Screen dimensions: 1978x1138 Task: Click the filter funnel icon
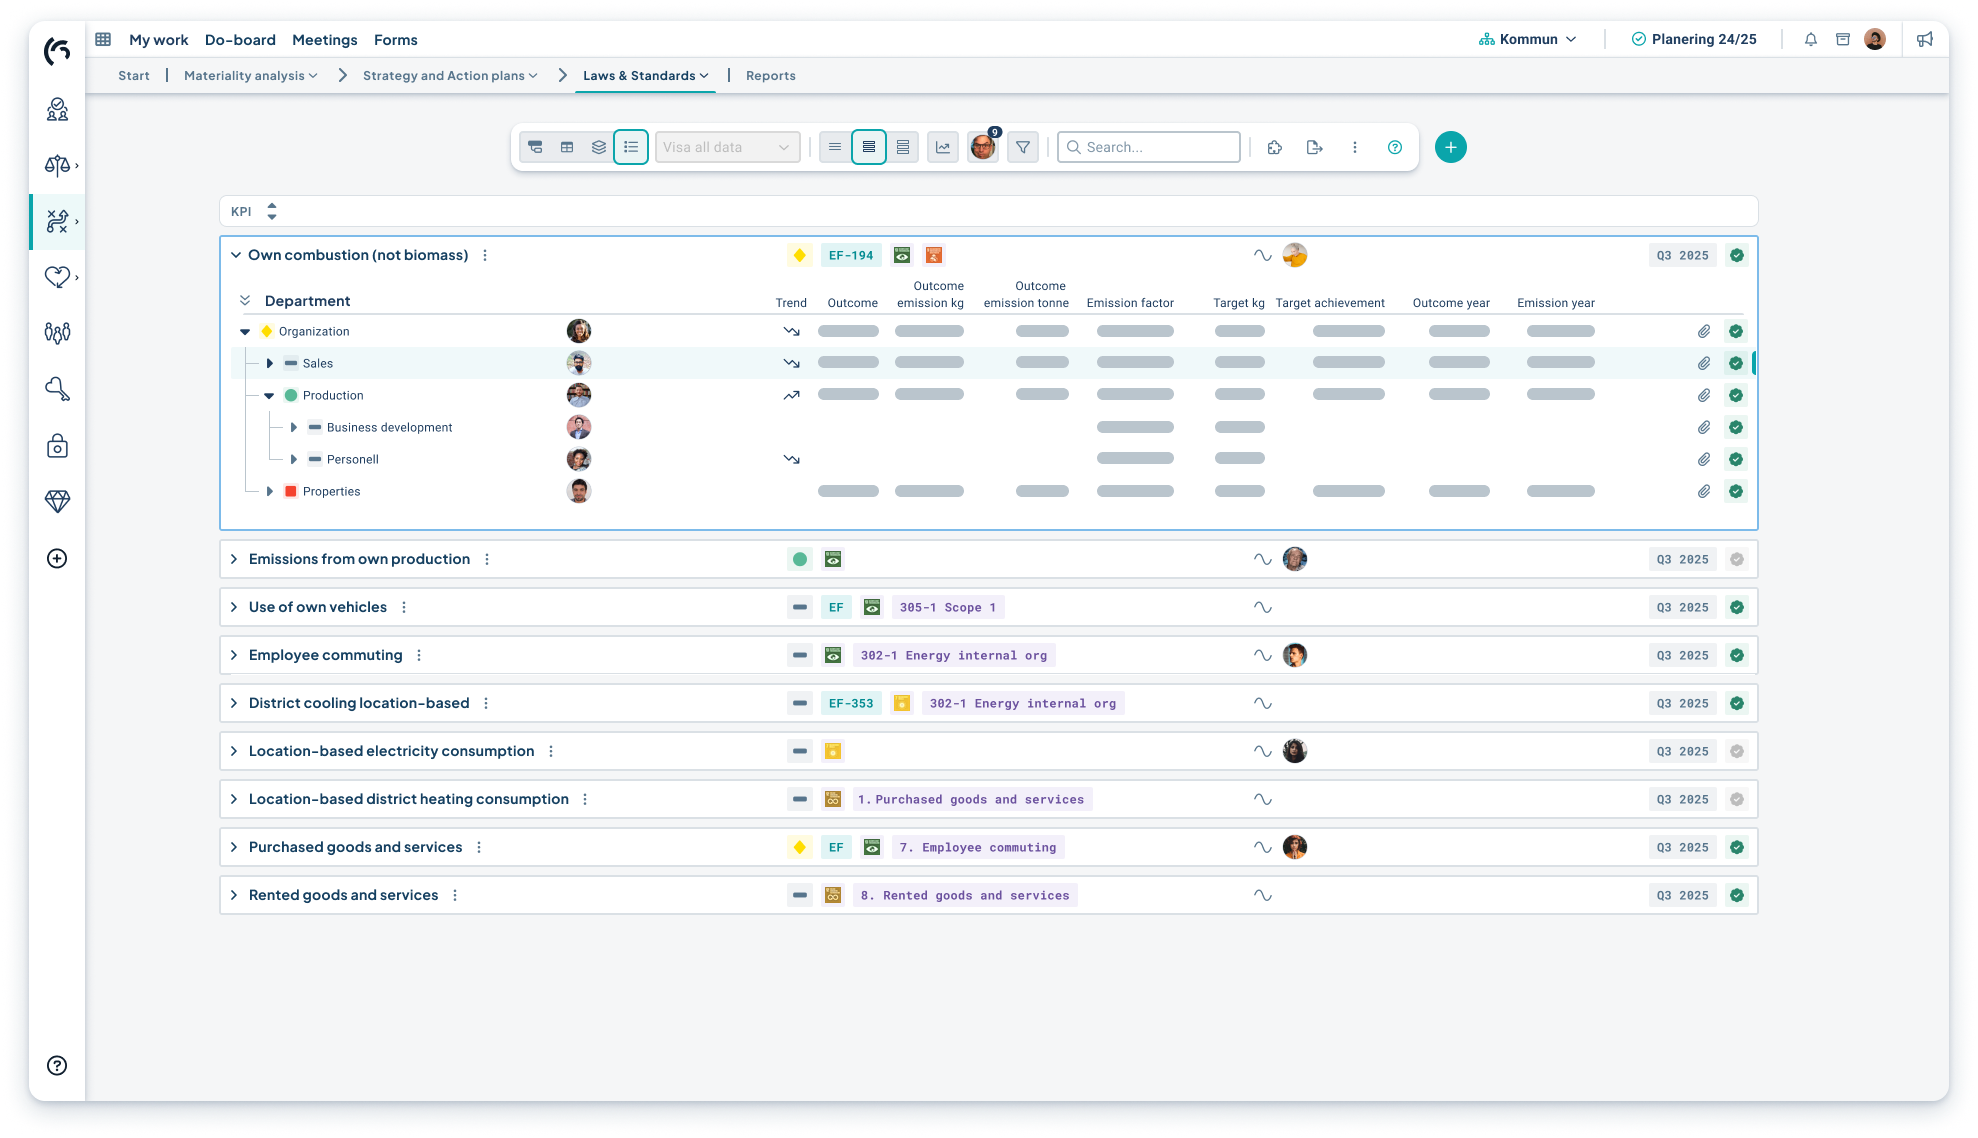(1022, 147)
